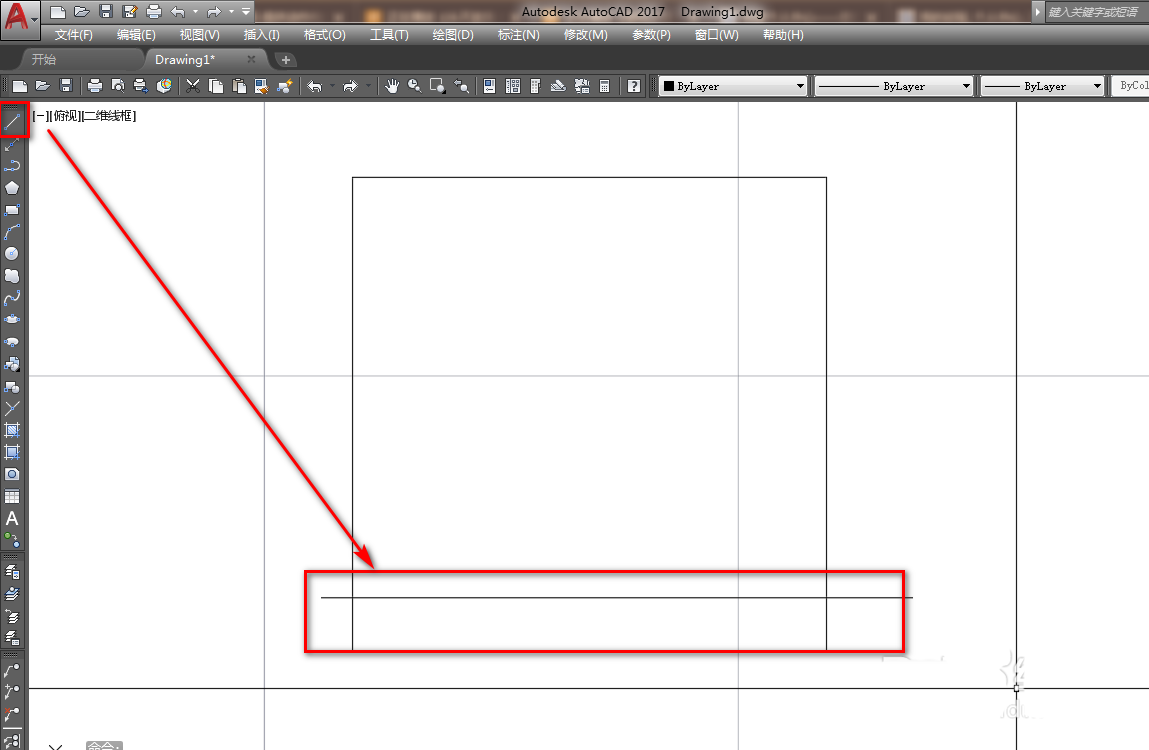
Task: Open the 文件(F) menu
Action: [74, 34]
